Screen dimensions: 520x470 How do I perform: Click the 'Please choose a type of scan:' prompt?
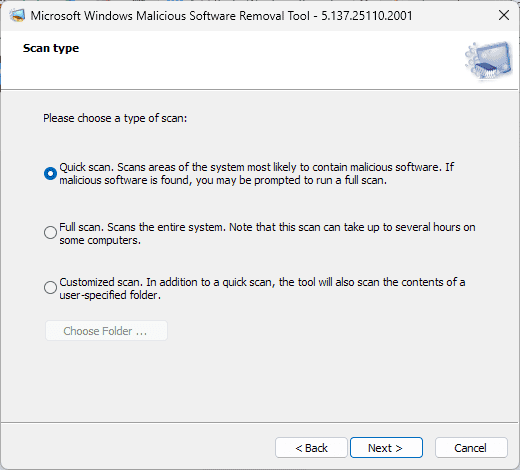click(115, 118)
